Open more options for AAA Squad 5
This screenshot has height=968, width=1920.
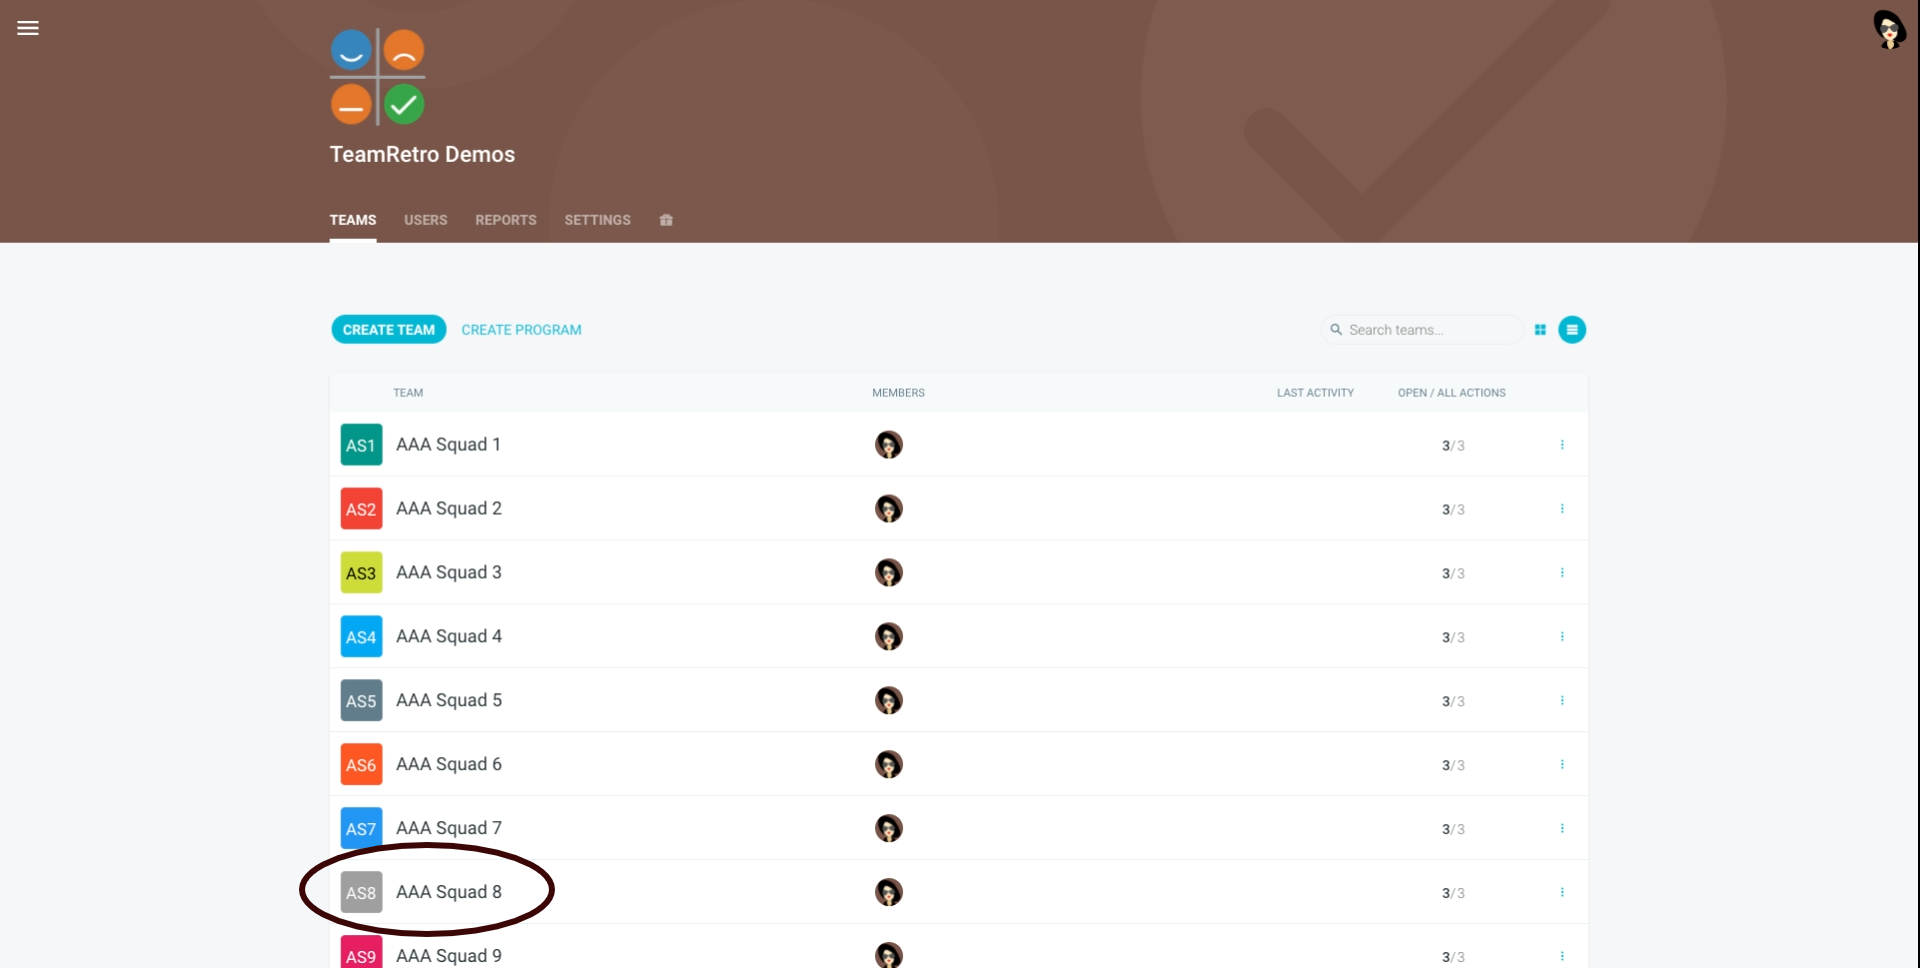tap(1562, 701)
